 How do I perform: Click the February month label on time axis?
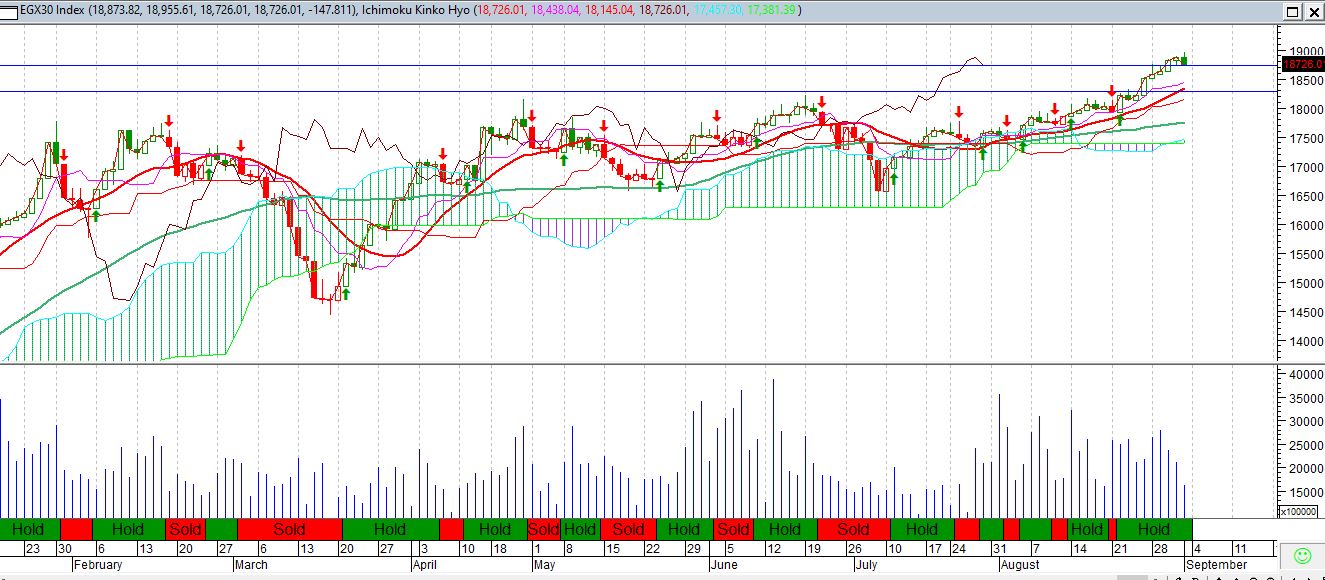pyautogui.click(x=98, y=565)
